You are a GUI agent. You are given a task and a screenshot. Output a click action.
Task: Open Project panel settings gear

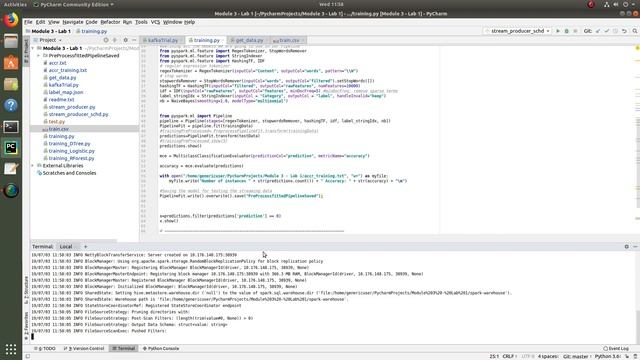[x=125, y=40]
